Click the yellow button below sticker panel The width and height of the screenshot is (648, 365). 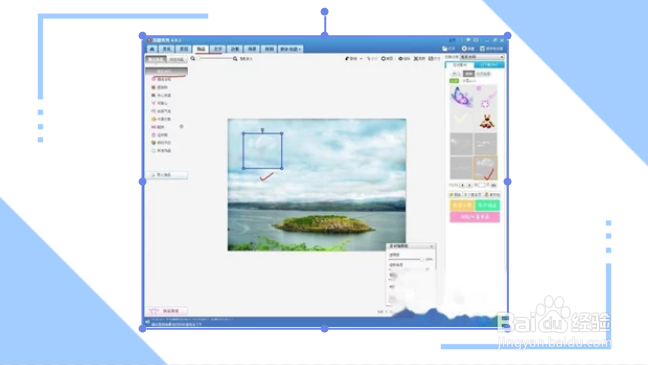point(462,205)
